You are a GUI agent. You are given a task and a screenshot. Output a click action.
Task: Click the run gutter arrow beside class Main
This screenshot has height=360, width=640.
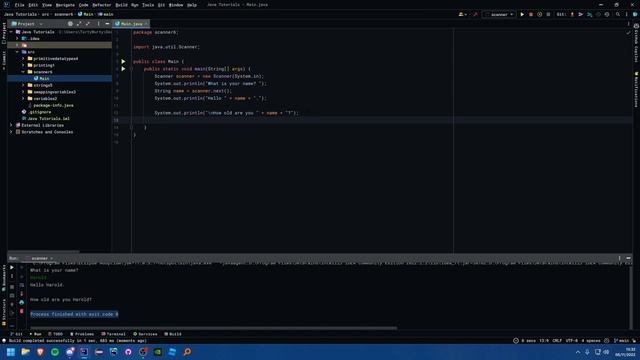pos(123,62)
